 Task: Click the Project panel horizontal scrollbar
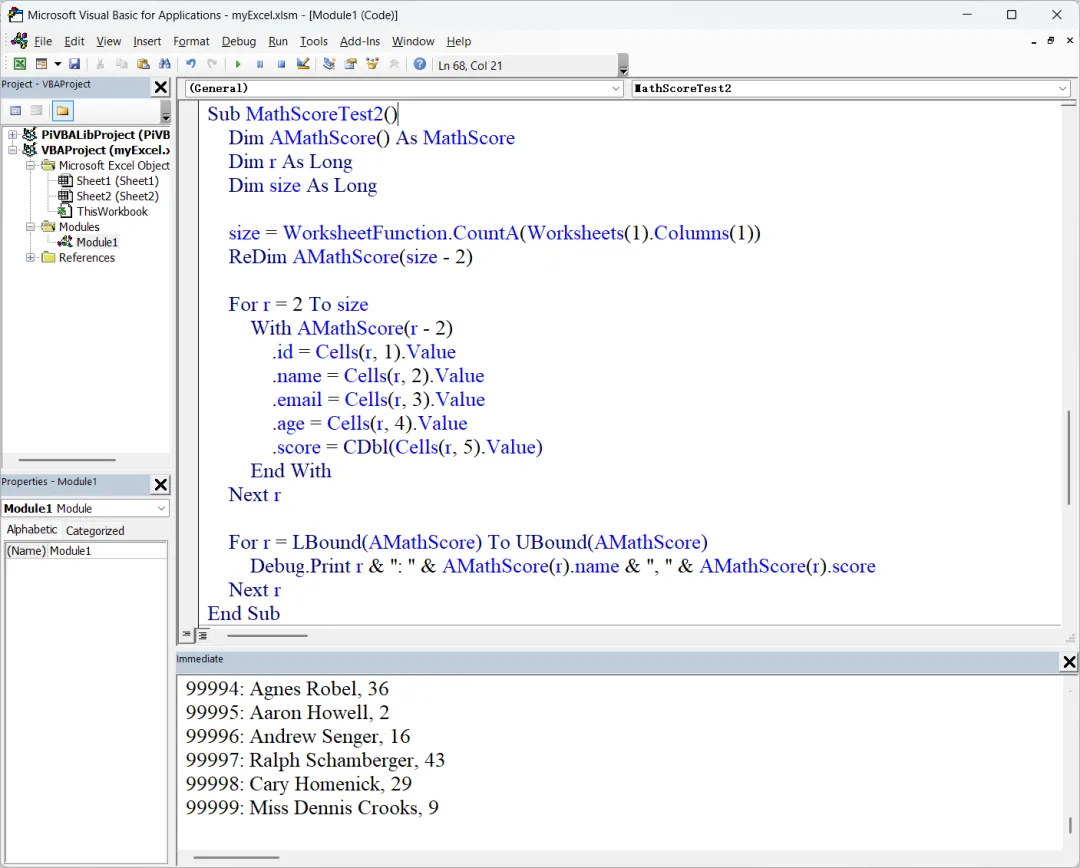click(x=67, y=459)
